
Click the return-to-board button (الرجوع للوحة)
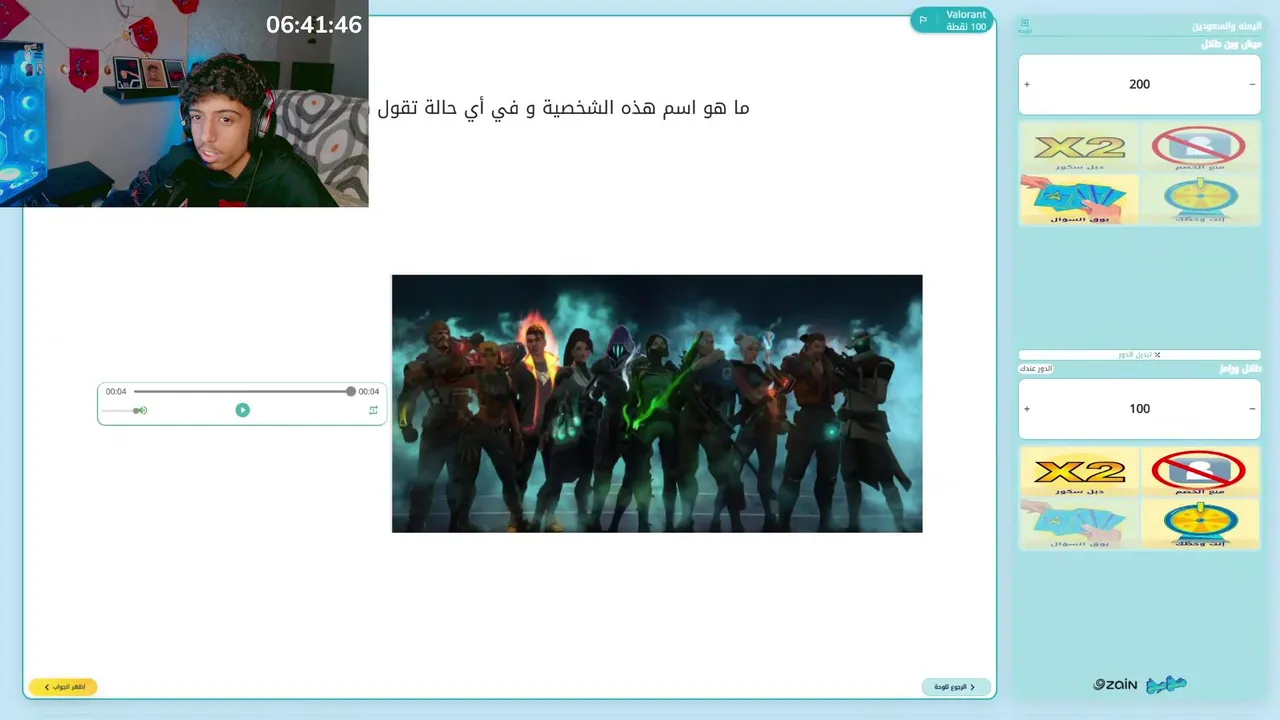(x=956, y=687)
